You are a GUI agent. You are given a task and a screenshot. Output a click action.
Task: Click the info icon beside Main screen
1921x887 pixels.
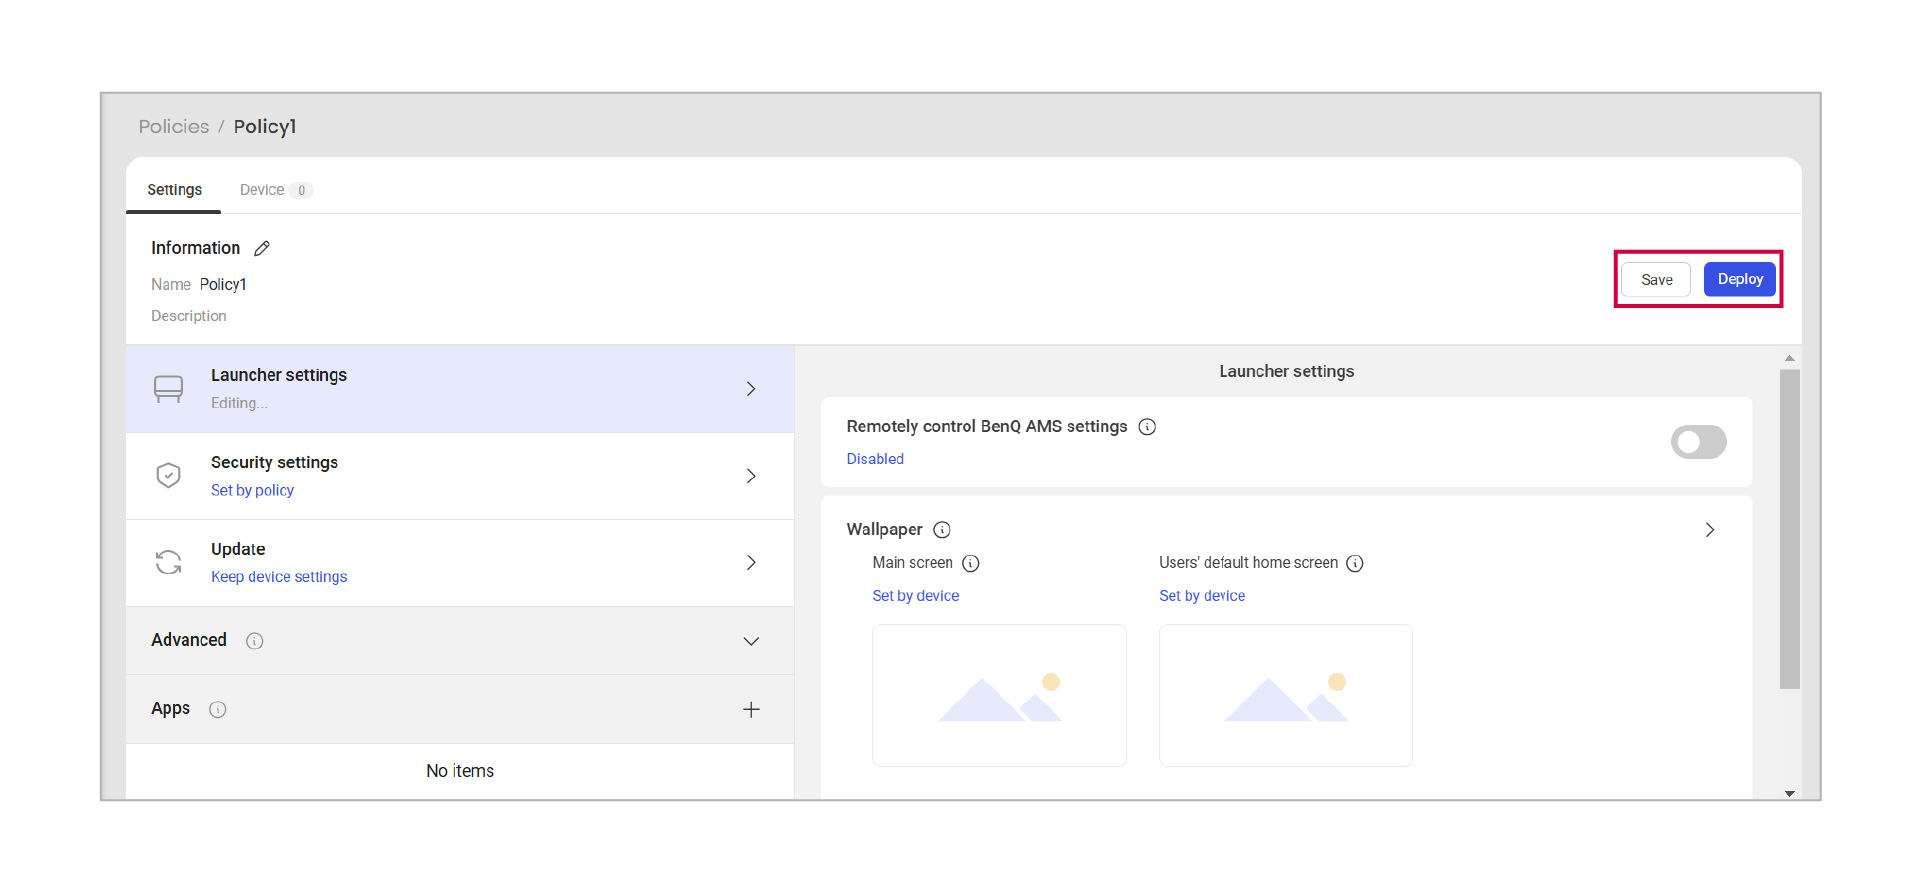pos(970,563)
